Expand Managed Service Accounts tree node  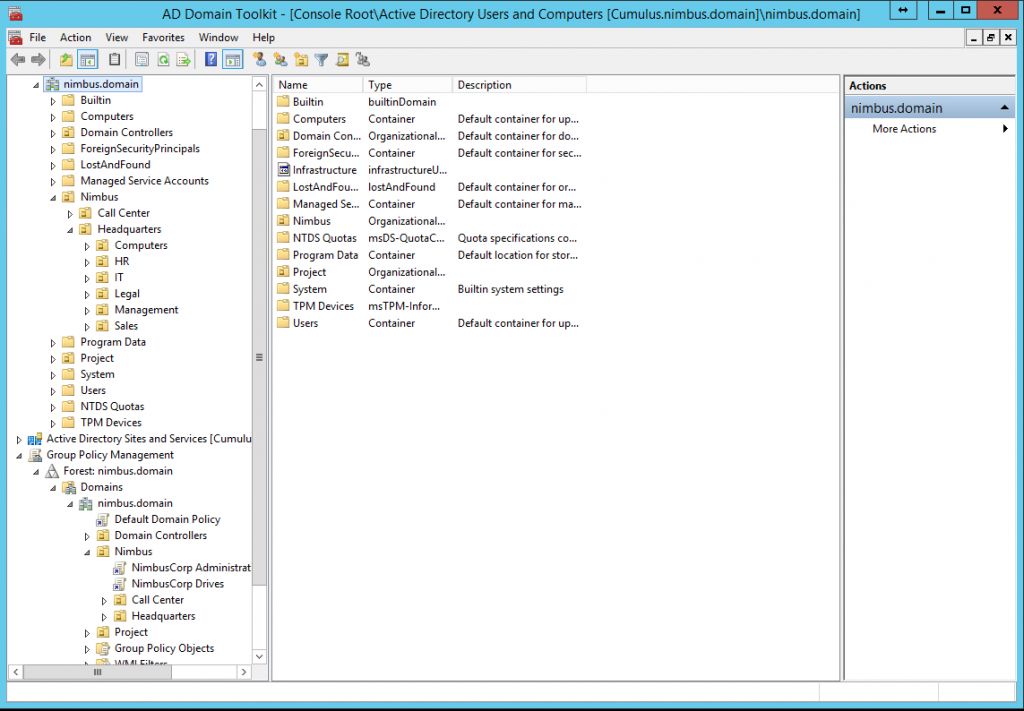pyautogui.click(x=54, y=182)
